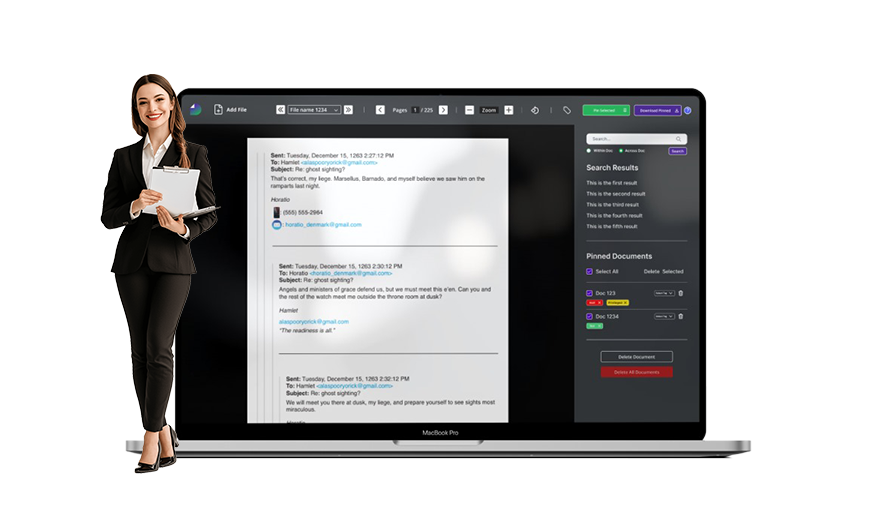Select the Within Doc radio option
The width and height of the screenshot is (879, 525).
(589, 151)
